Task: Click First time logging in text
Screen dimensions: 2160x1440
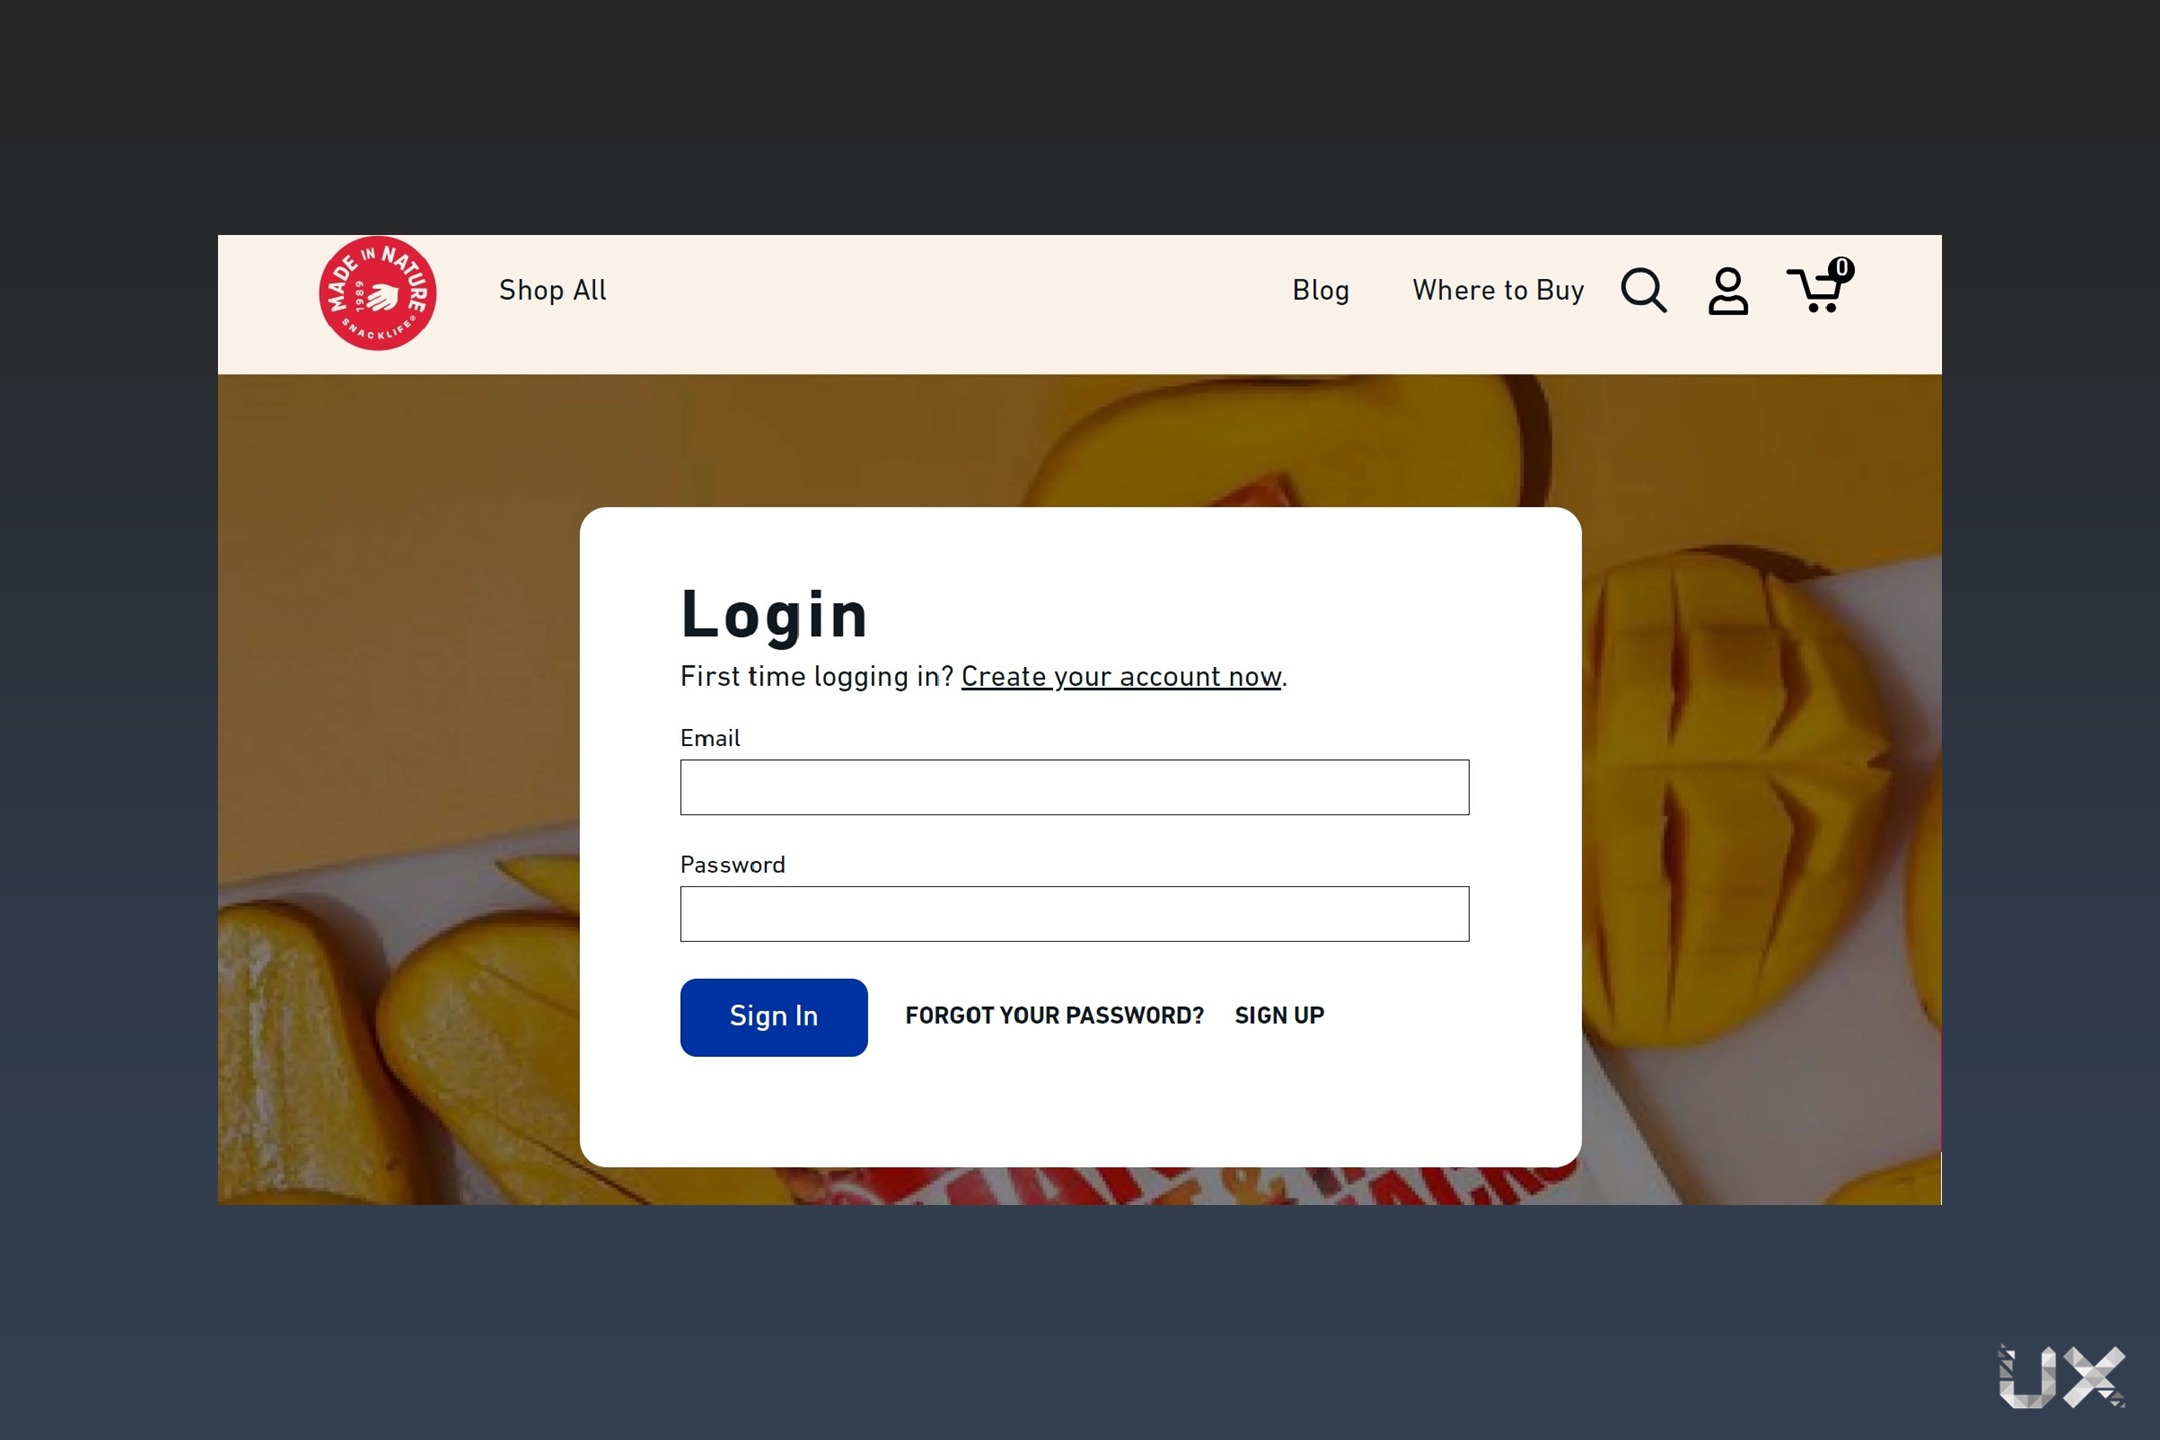Action: (x=817, y=677)
